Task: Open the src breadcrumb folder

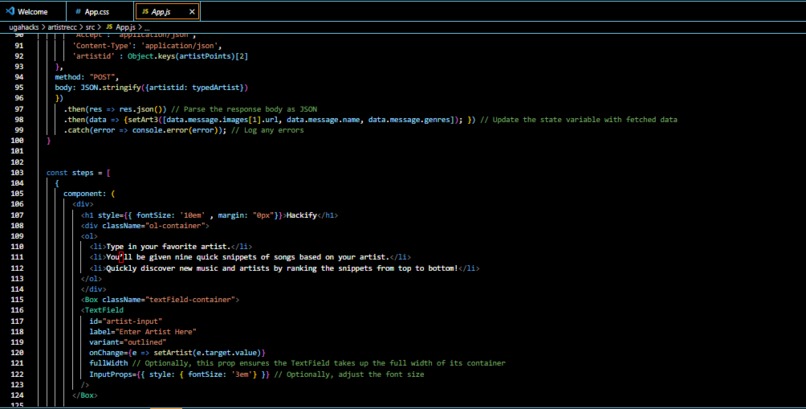Action: tap(91, 27)
